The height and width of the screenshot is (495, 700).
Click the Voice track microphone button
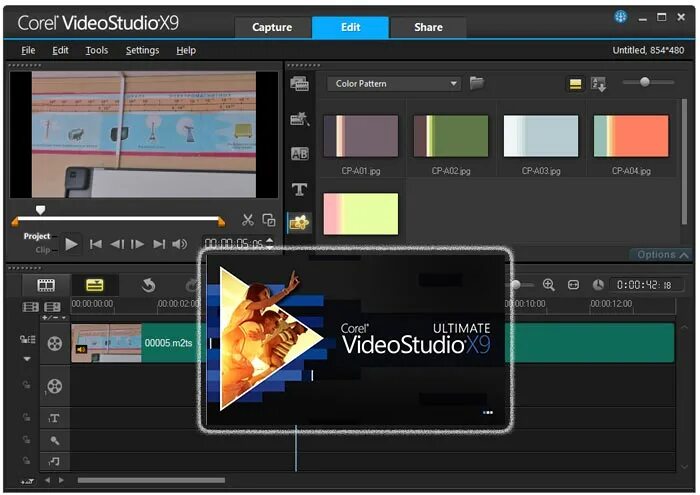[55, 441]
